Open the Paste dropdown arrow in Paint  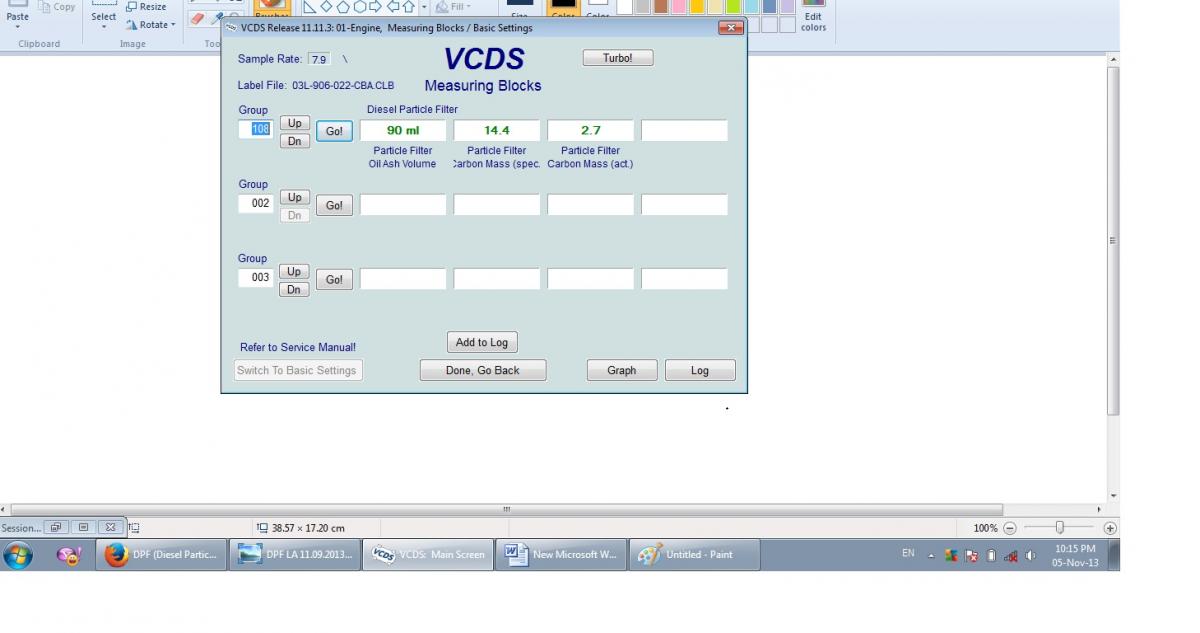(18, 27)
